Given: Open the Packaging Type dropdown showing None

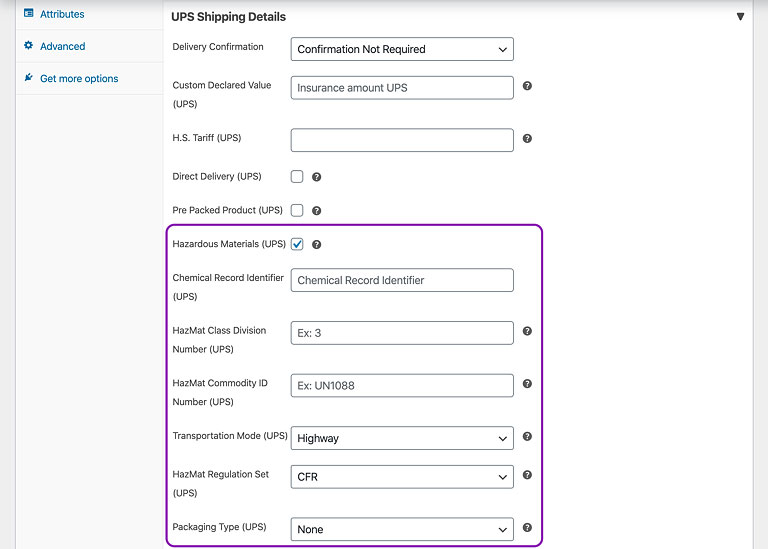Looking at the screenshot, I should [x=402, y=529].
